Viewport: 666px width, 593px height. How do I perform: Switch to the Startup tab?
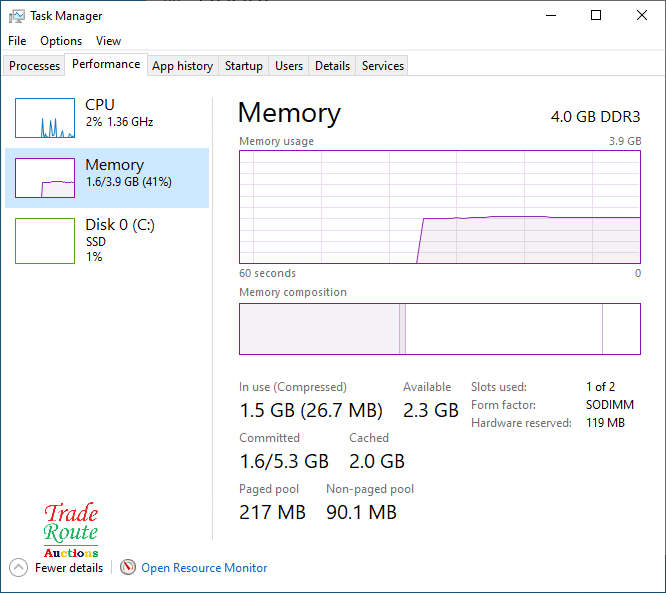[243, 66]
